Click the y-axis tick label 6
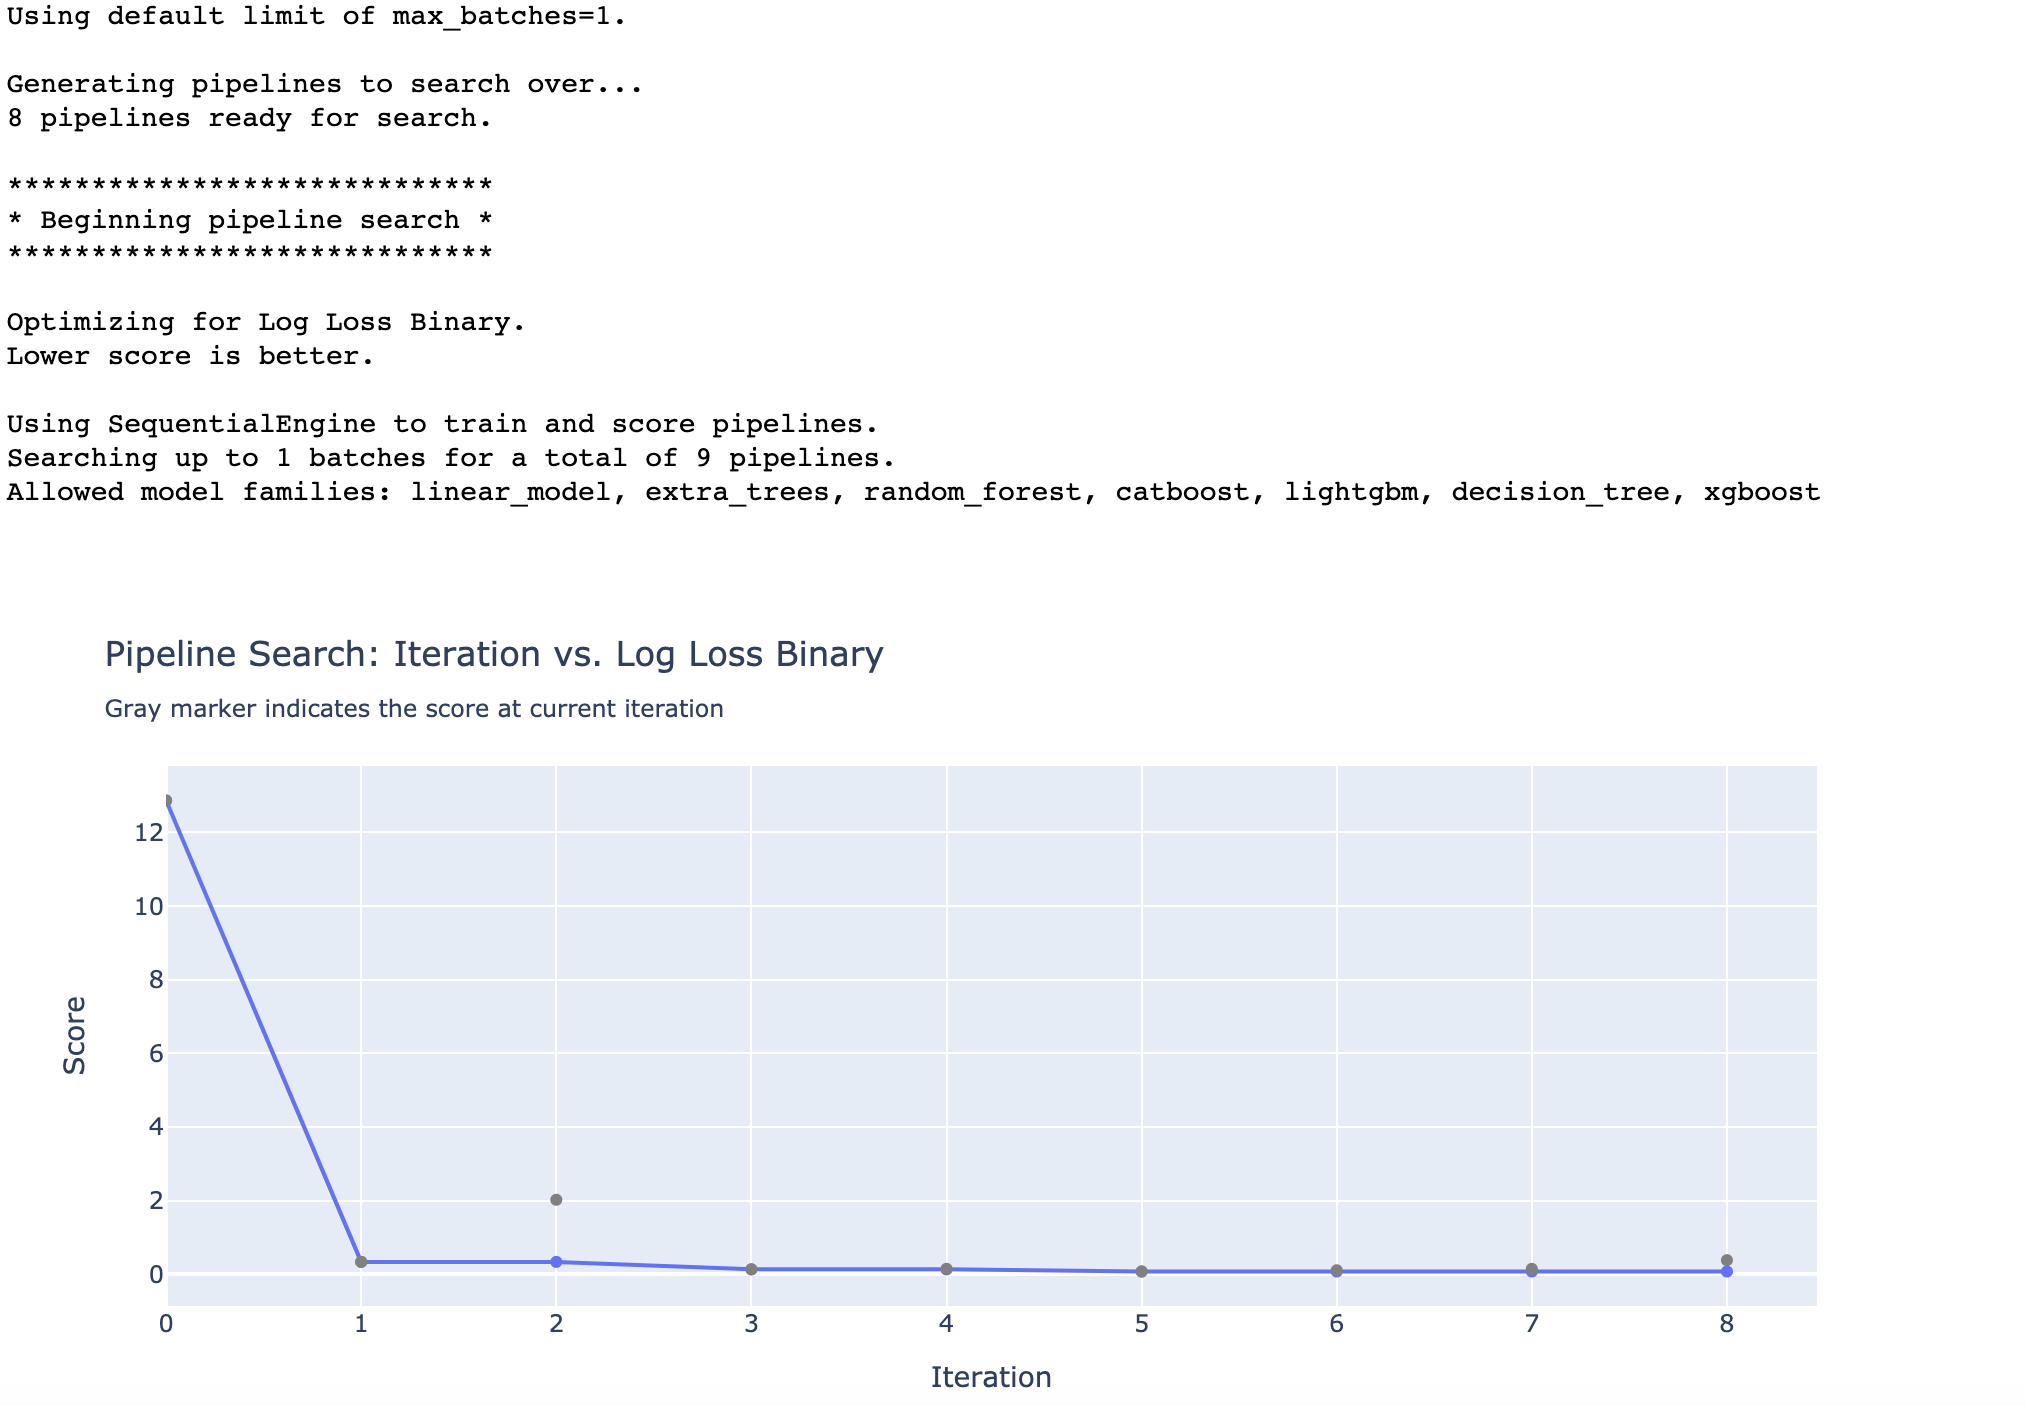 pos(156,1053)
